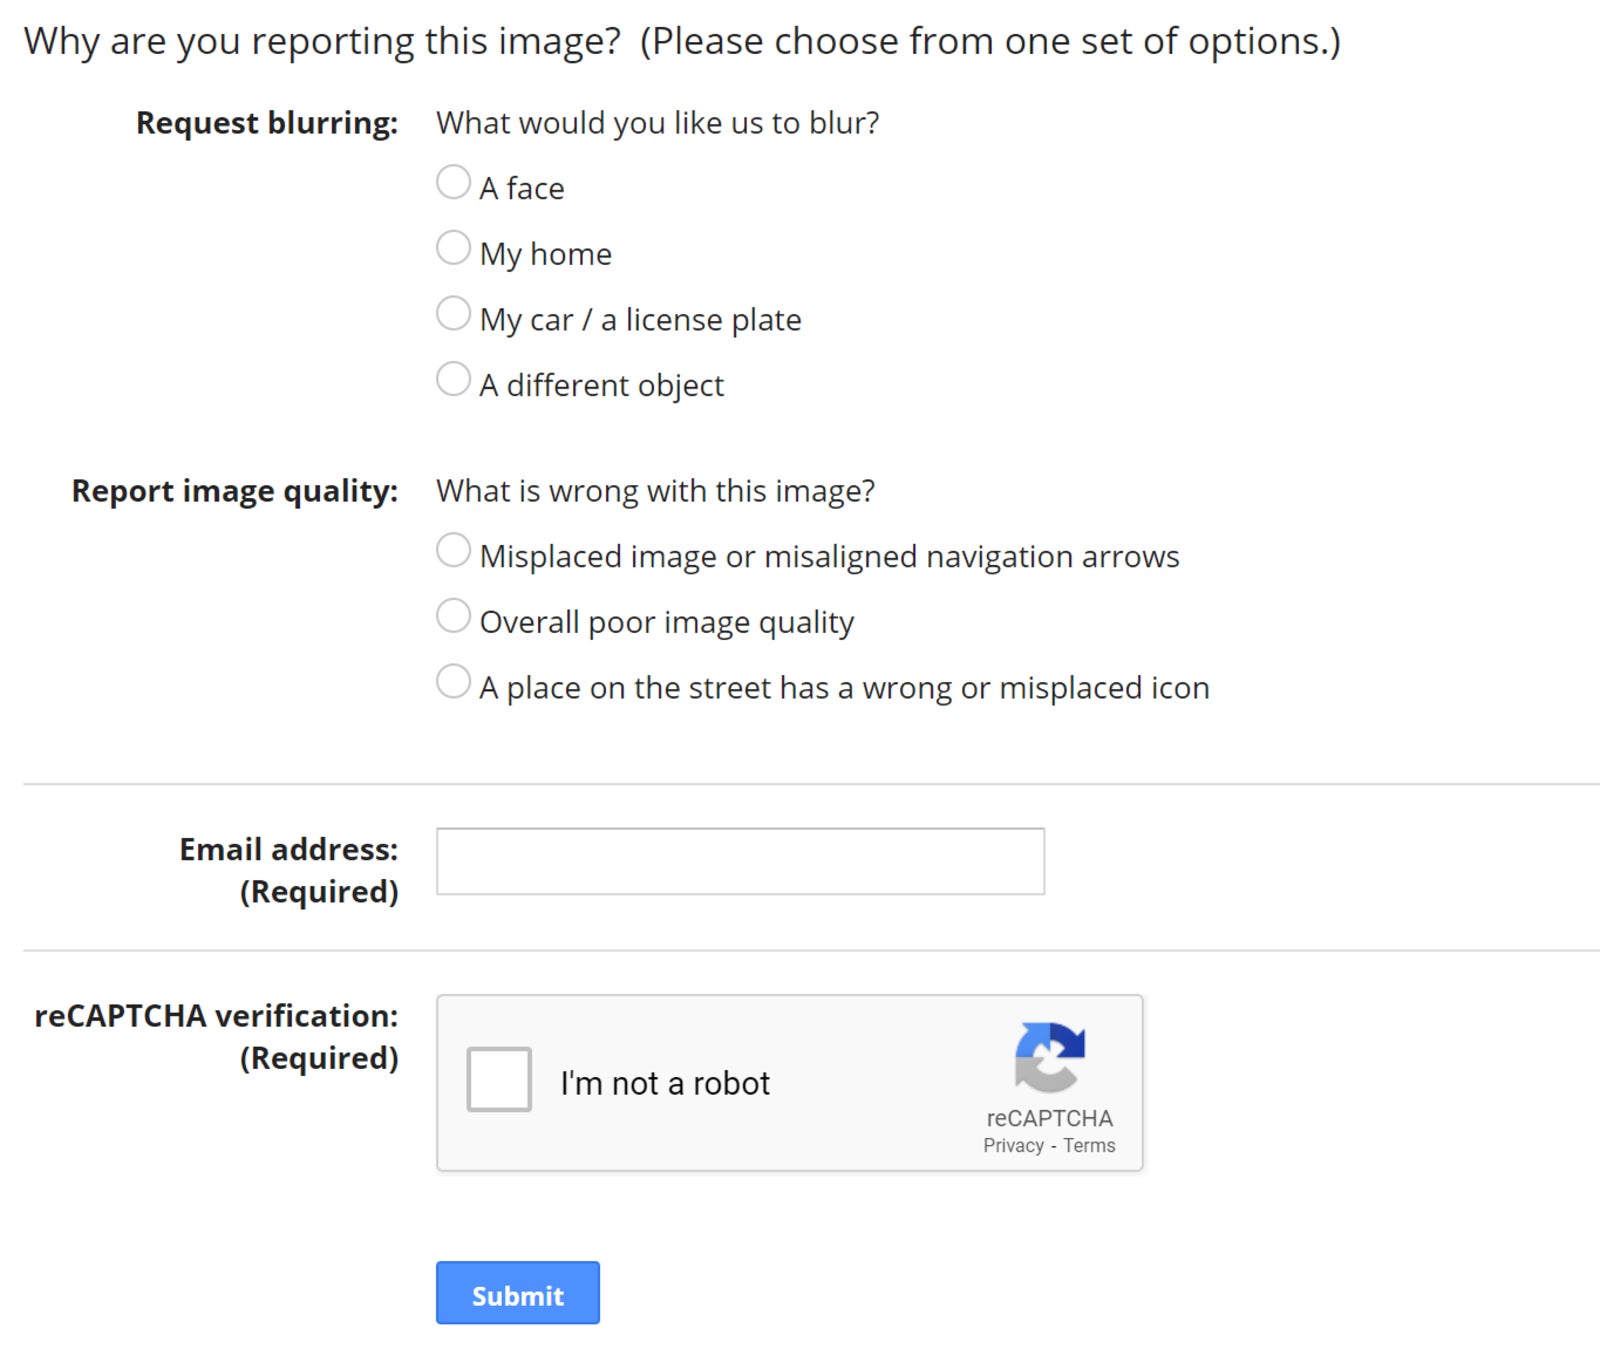The image size is (1600, 1349).
Task: Open the reCAPTCHA Terms link
Action: pyautogui.click(x=1089, y=1146)
